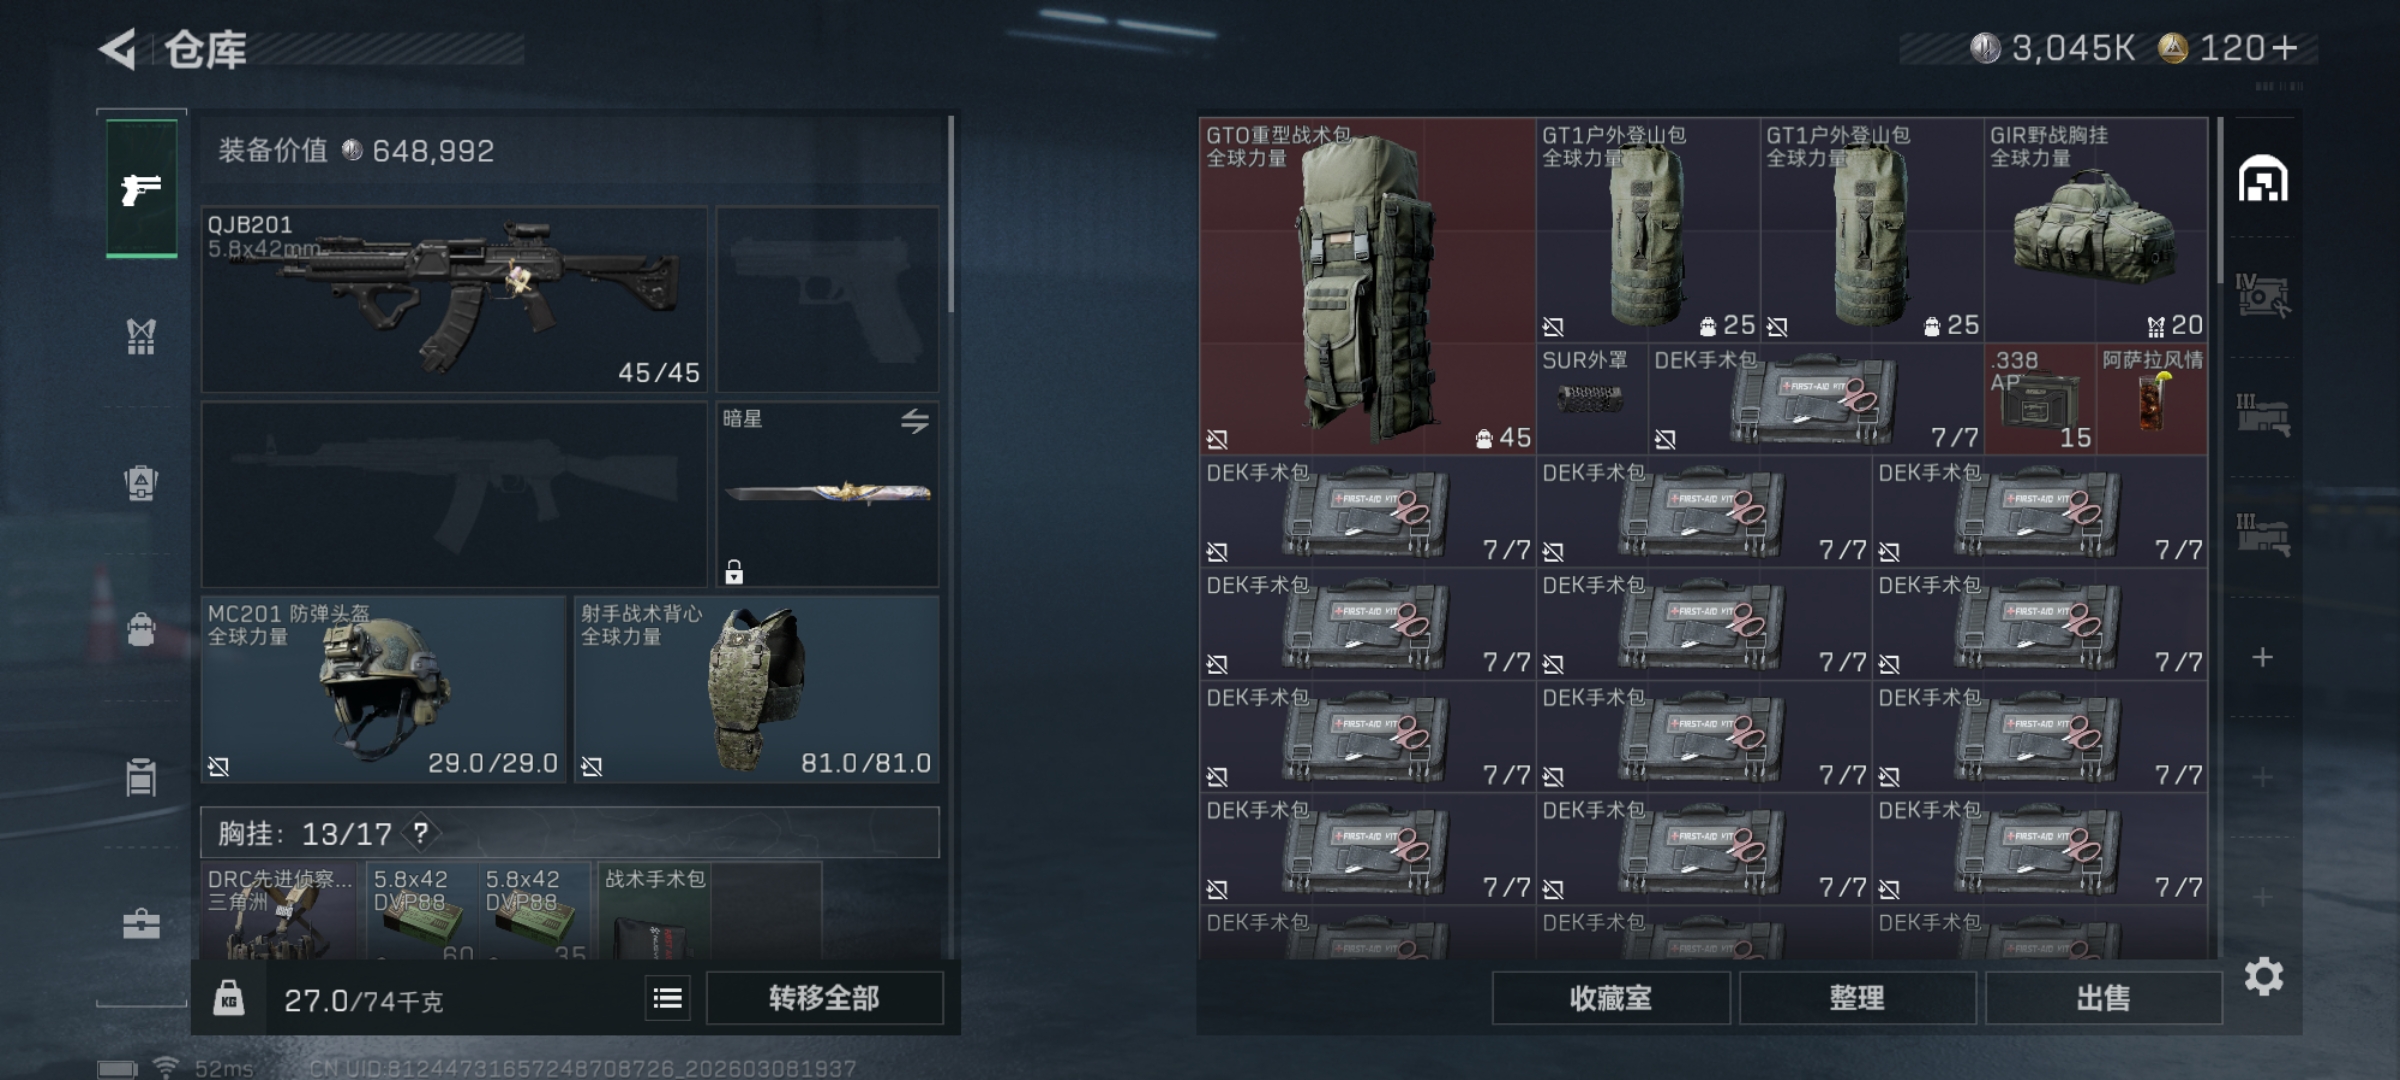Image resolution: width=2400 pixels, height=1080 pixels.
Task: Select the pistol weapons tab in sidebar
Action: tap(141, 188)
